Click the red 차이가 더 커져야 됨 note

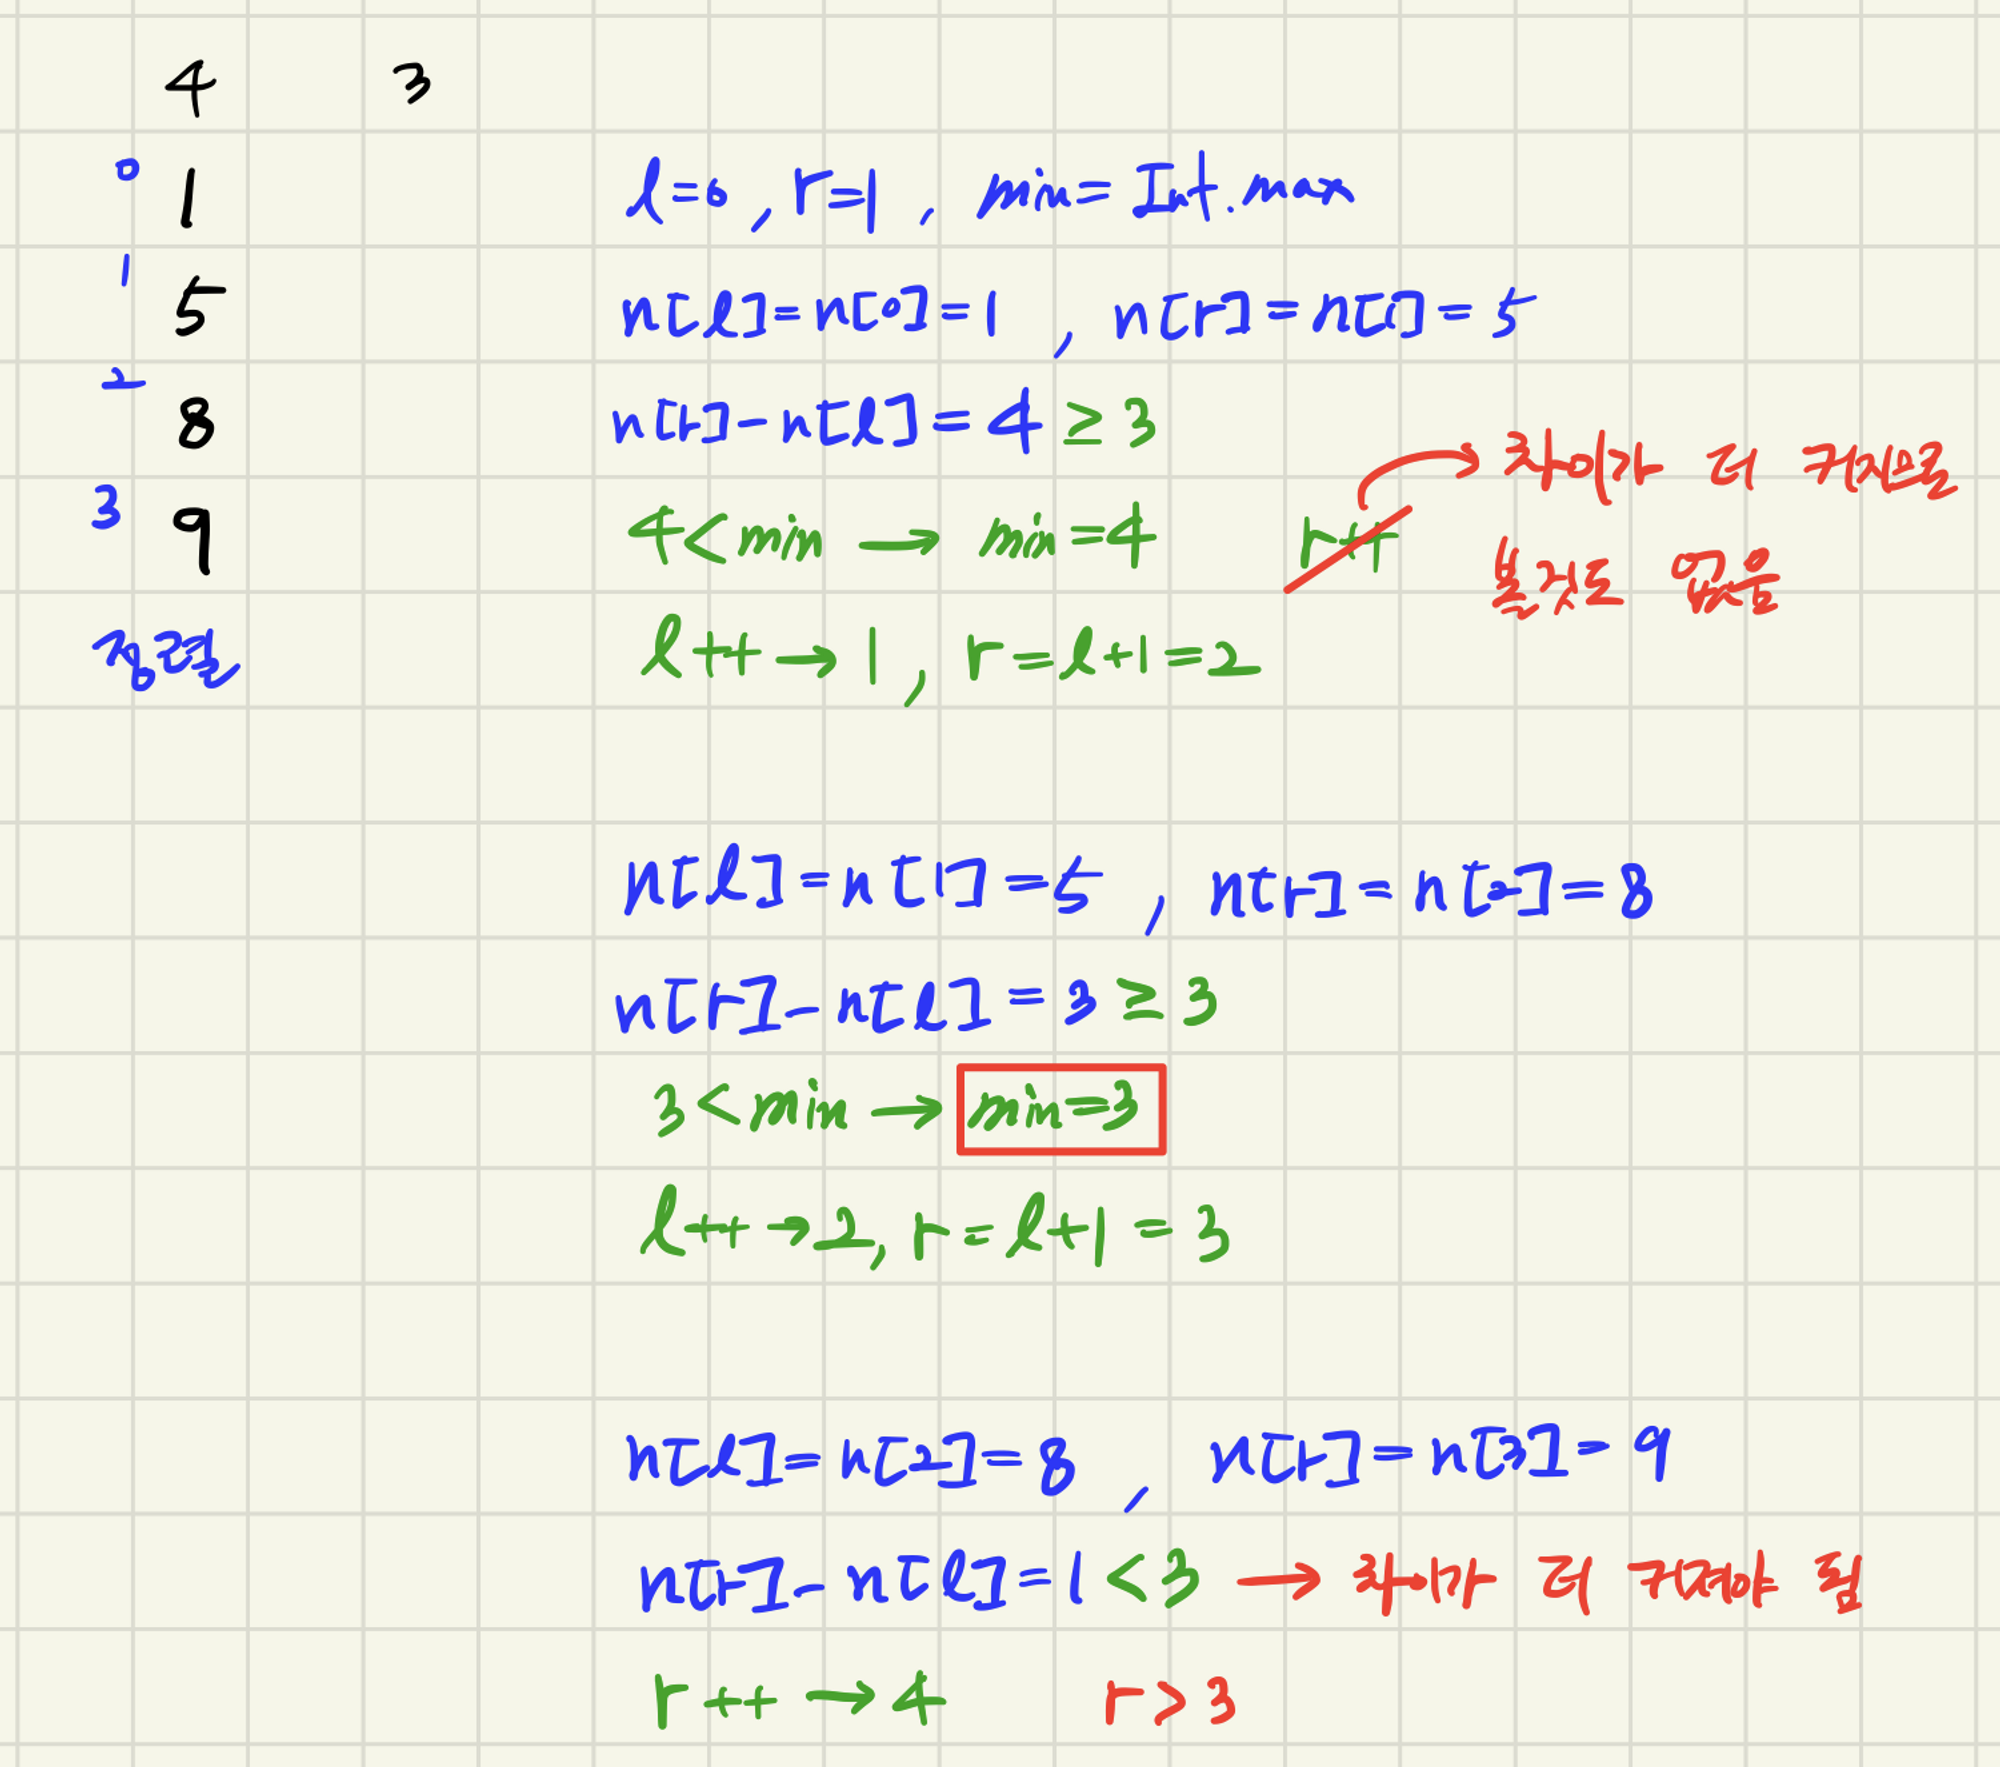pyautogui.click(x=1608, y=1583)
